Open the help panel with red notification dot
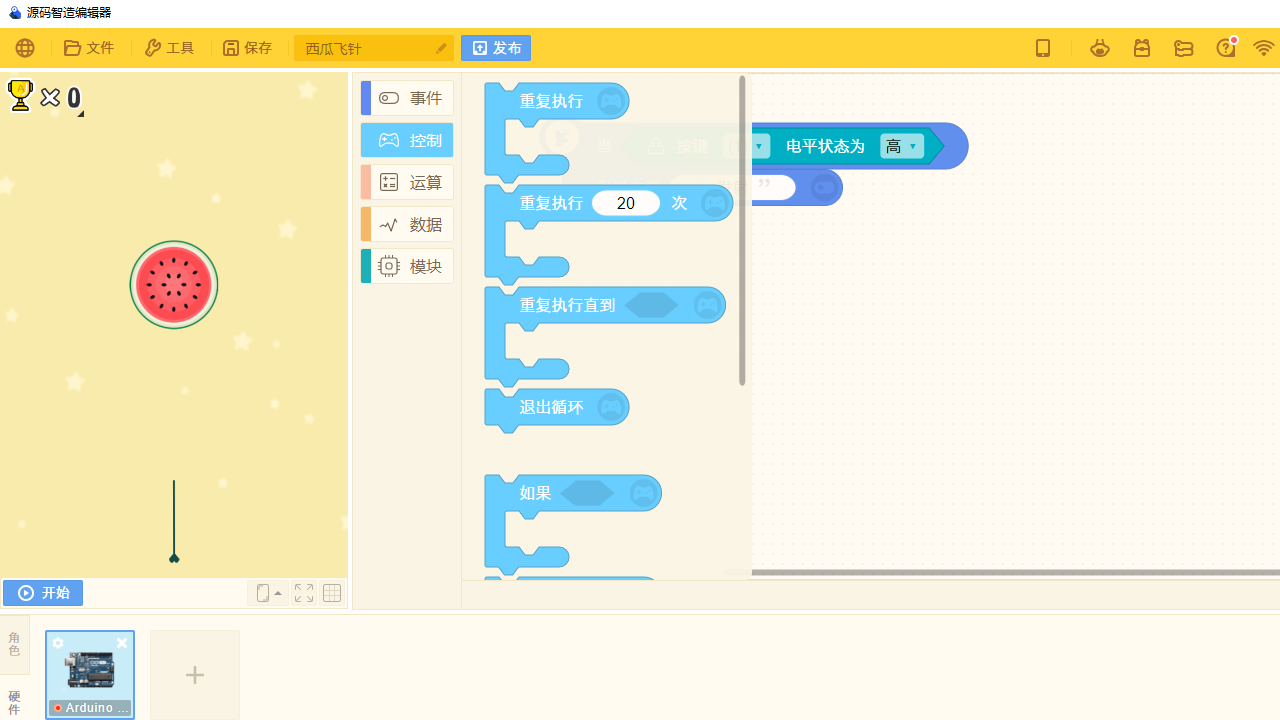Viewport: 1280px width, 720px height. [1226, 47]
